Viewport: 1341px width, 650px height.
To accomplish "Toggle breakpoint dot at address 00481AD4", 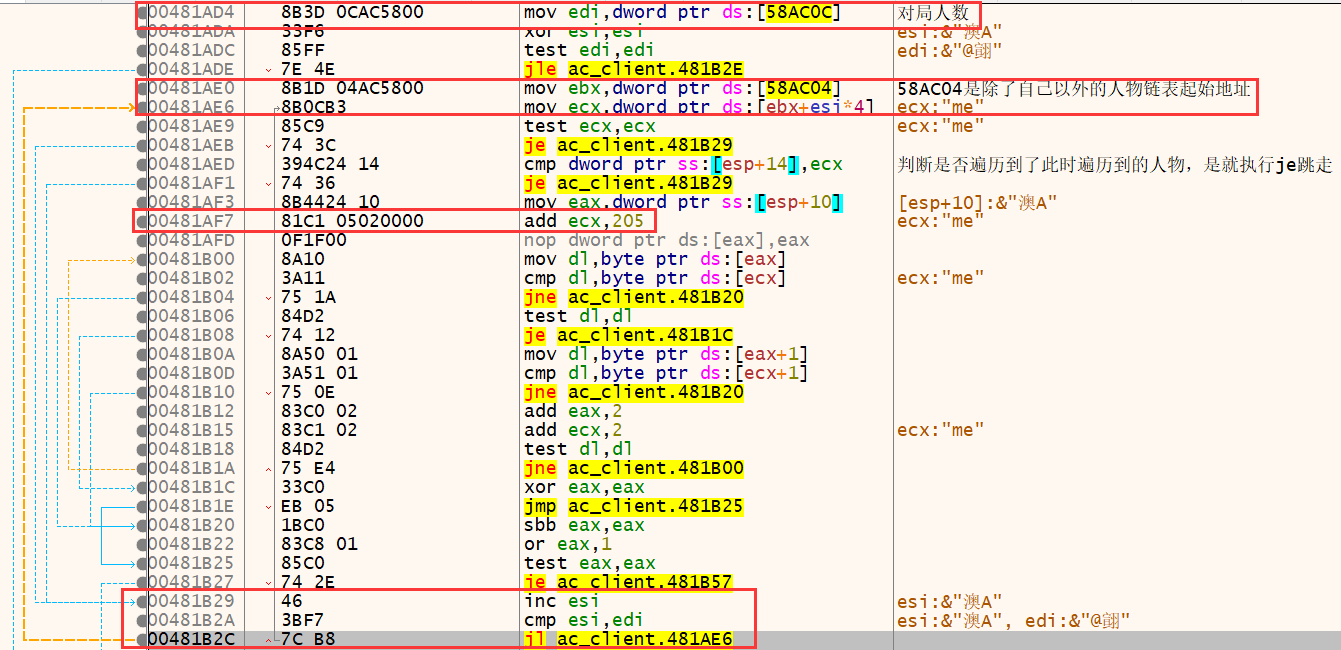I will pos(143,12).
